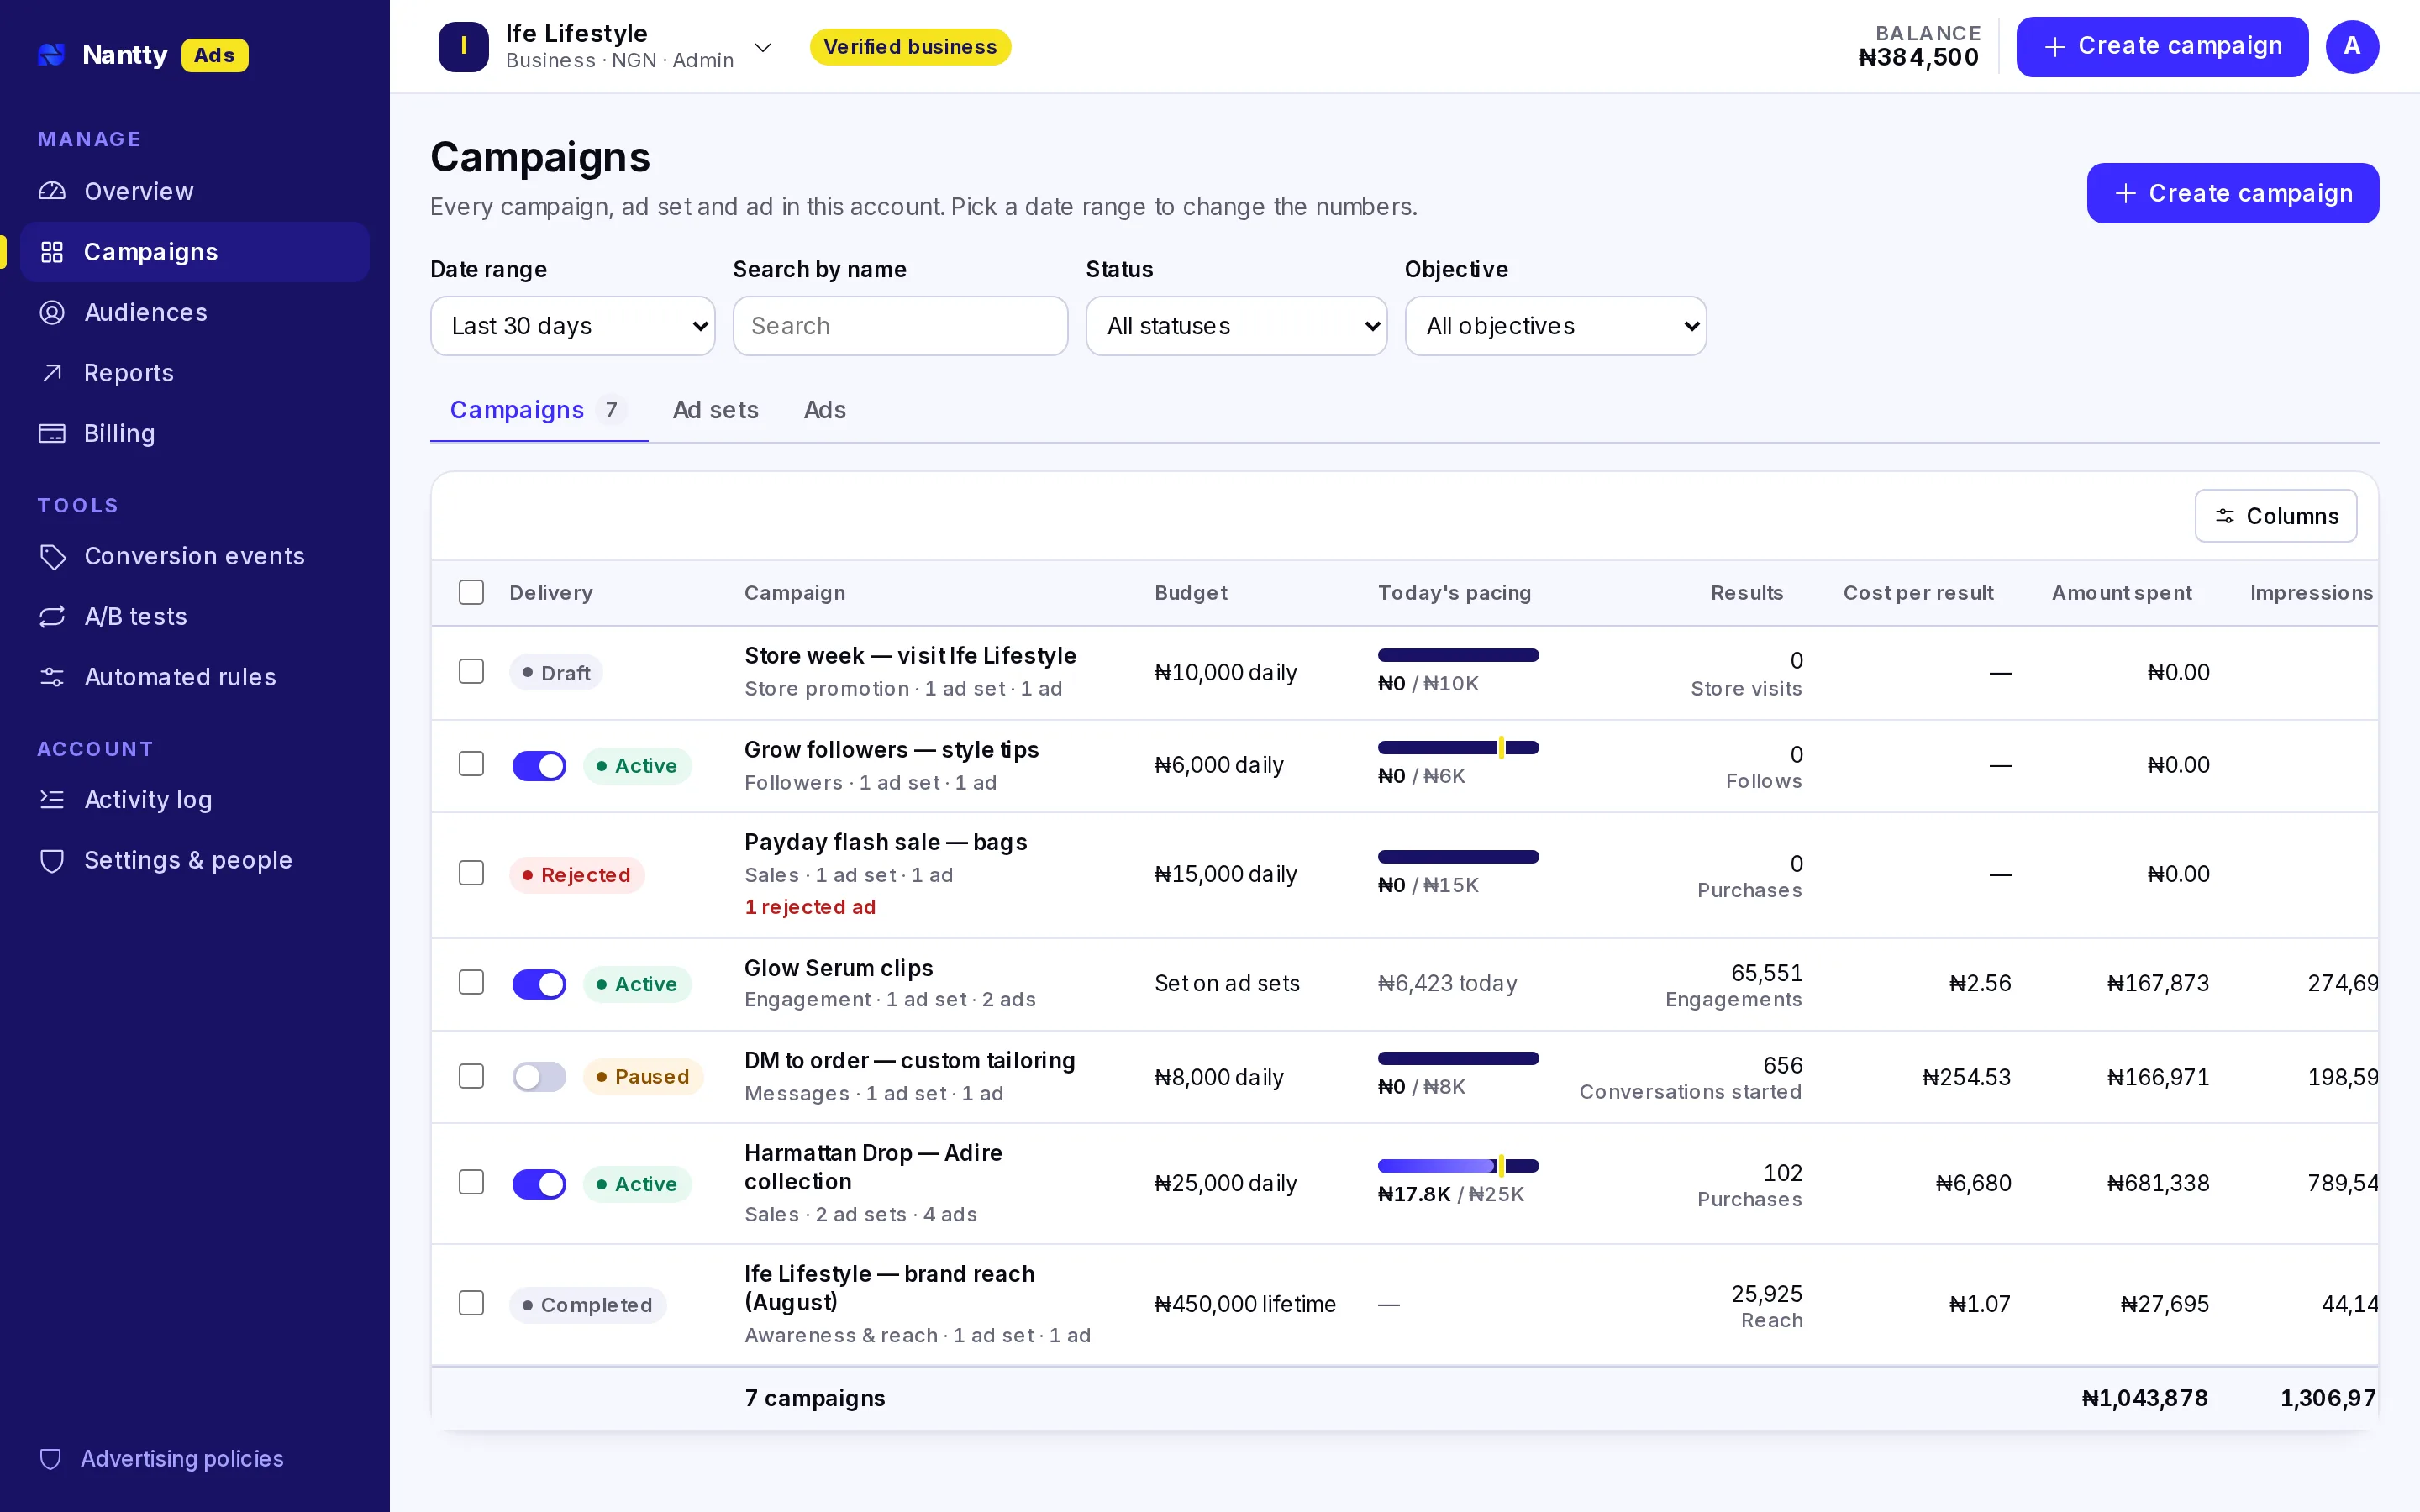Tick the select-all checkbox in table header
Image resolution: width=2420 pixels, height=1512 pixels.
(471, 592)
